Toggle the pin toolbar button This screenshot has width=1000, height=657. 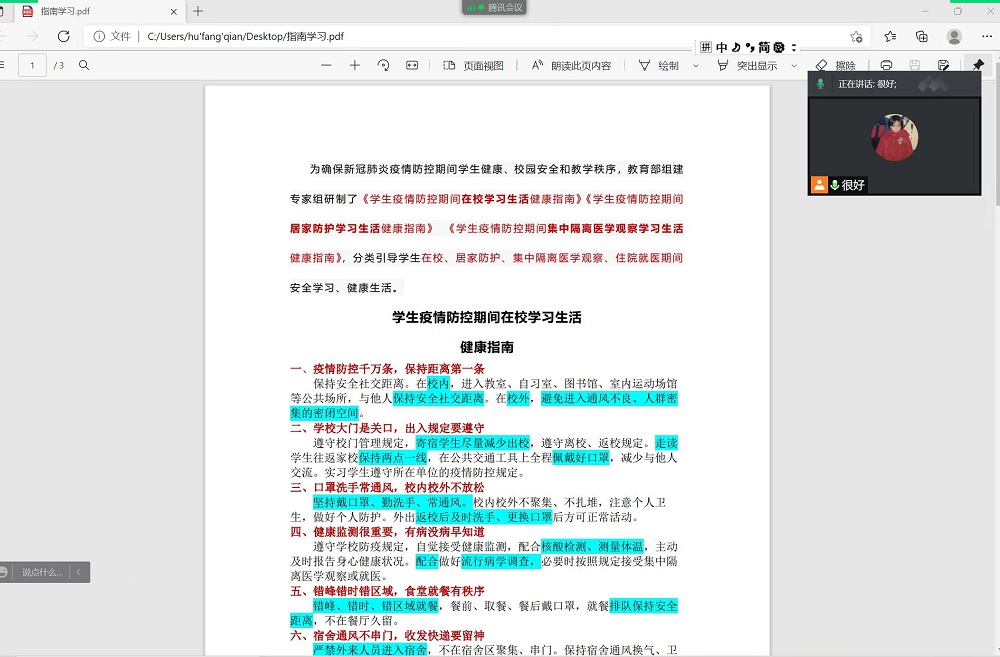(x=977, y=65)
